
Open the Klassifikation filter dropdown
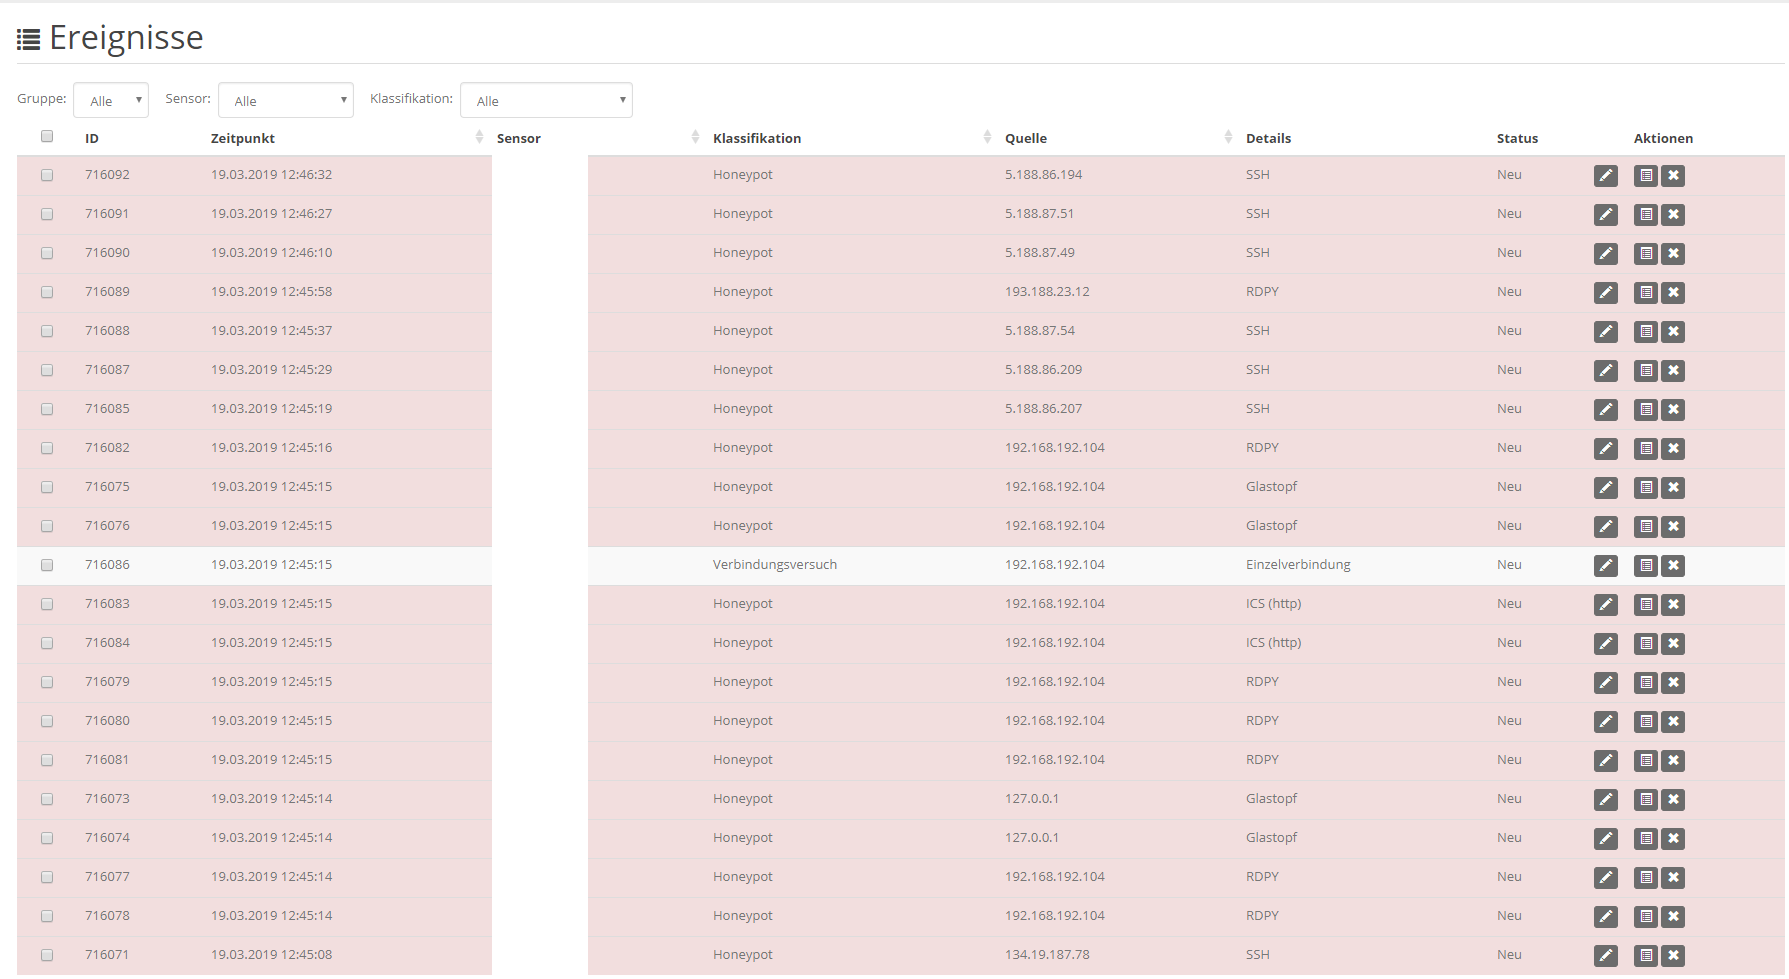point(546,100)
